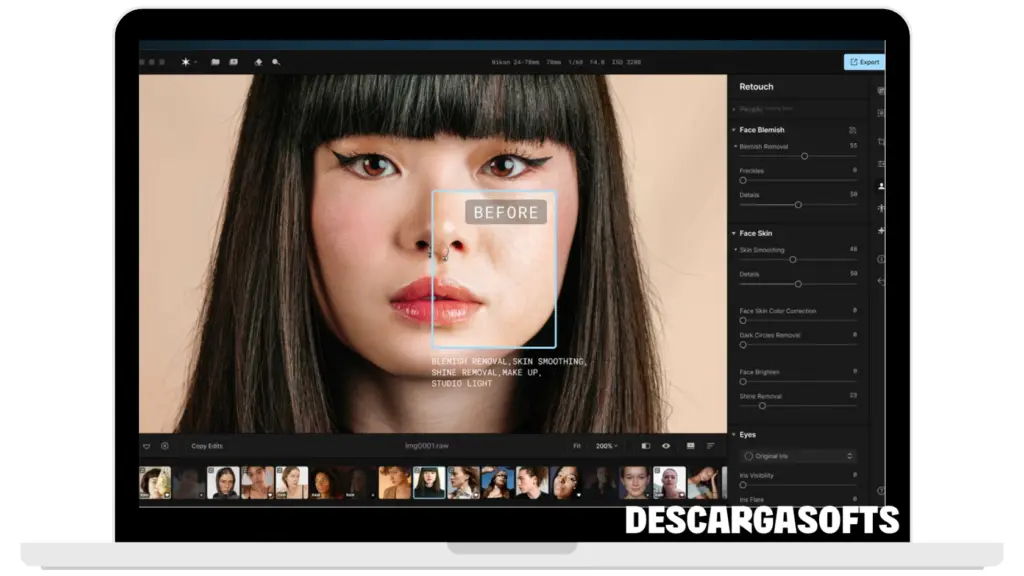Open the portrait retouch person icon in sidebar
Viewport: 1024px width, 576px height.
(881, 186)
